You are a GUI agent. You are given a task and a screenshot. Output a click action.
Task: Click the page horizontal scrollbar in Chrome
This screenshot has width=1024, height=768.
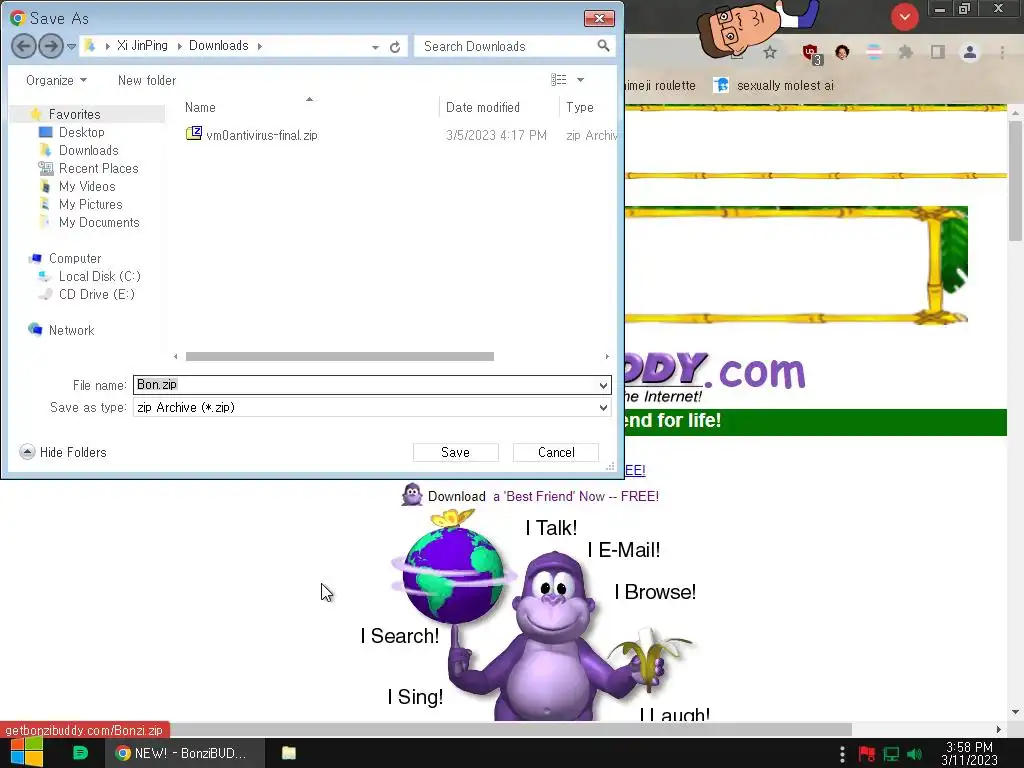point(511,729)
